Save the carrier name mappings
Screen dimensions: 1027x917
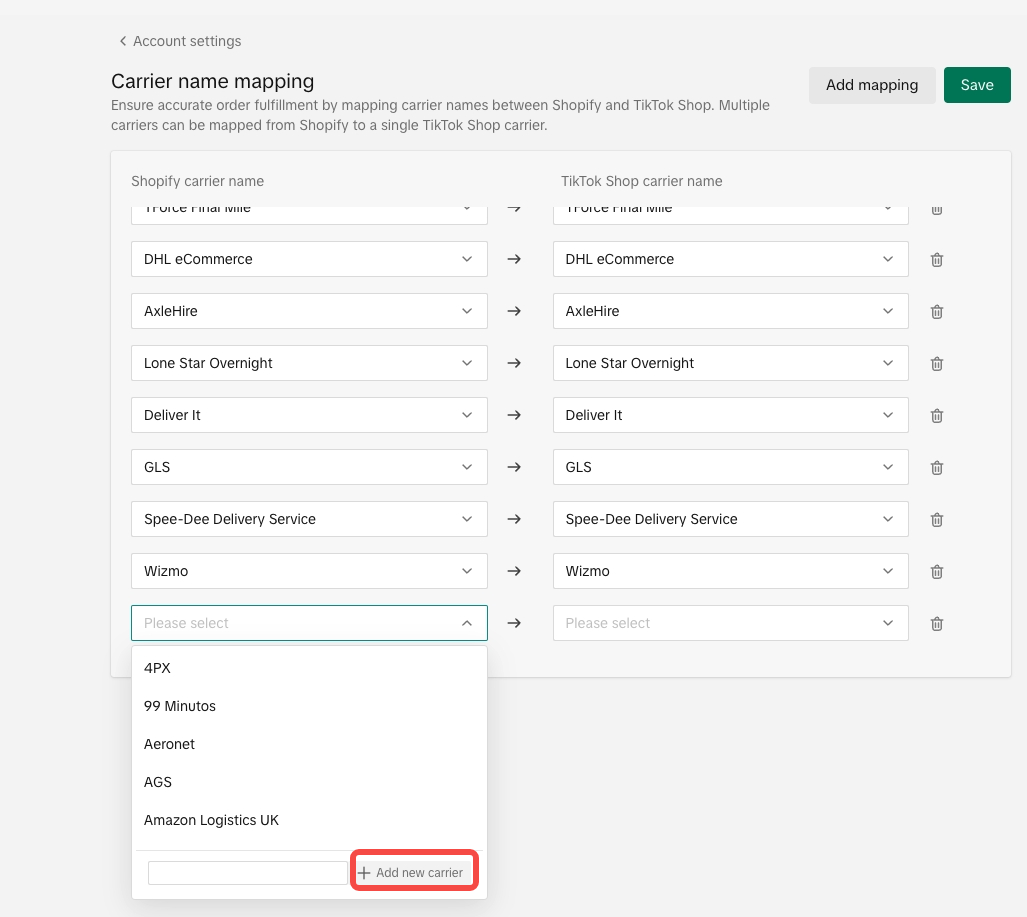click(976, 85)
